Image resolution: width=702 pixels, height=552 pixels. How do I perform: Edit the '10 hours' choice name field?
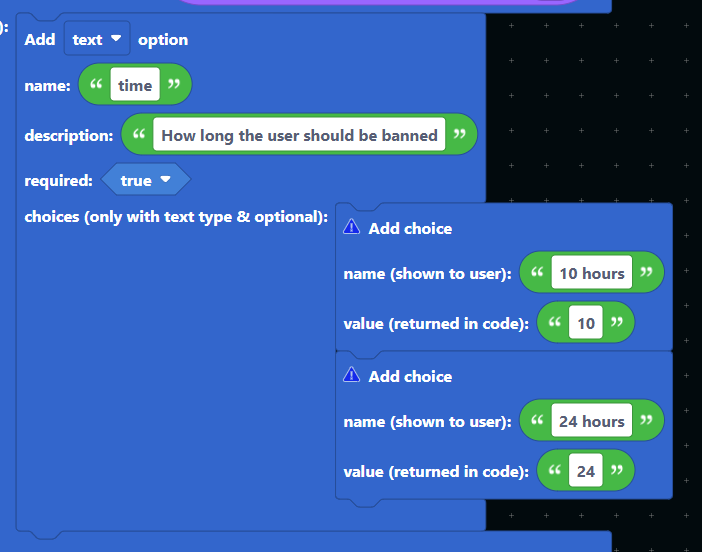pyautogui.click(x=591, y=273)
